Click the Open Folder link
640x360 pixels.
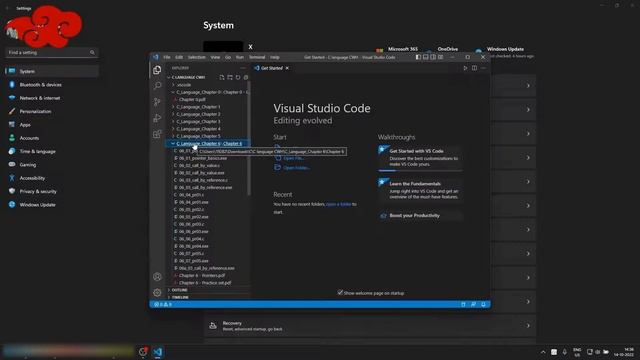pos(296,168)
